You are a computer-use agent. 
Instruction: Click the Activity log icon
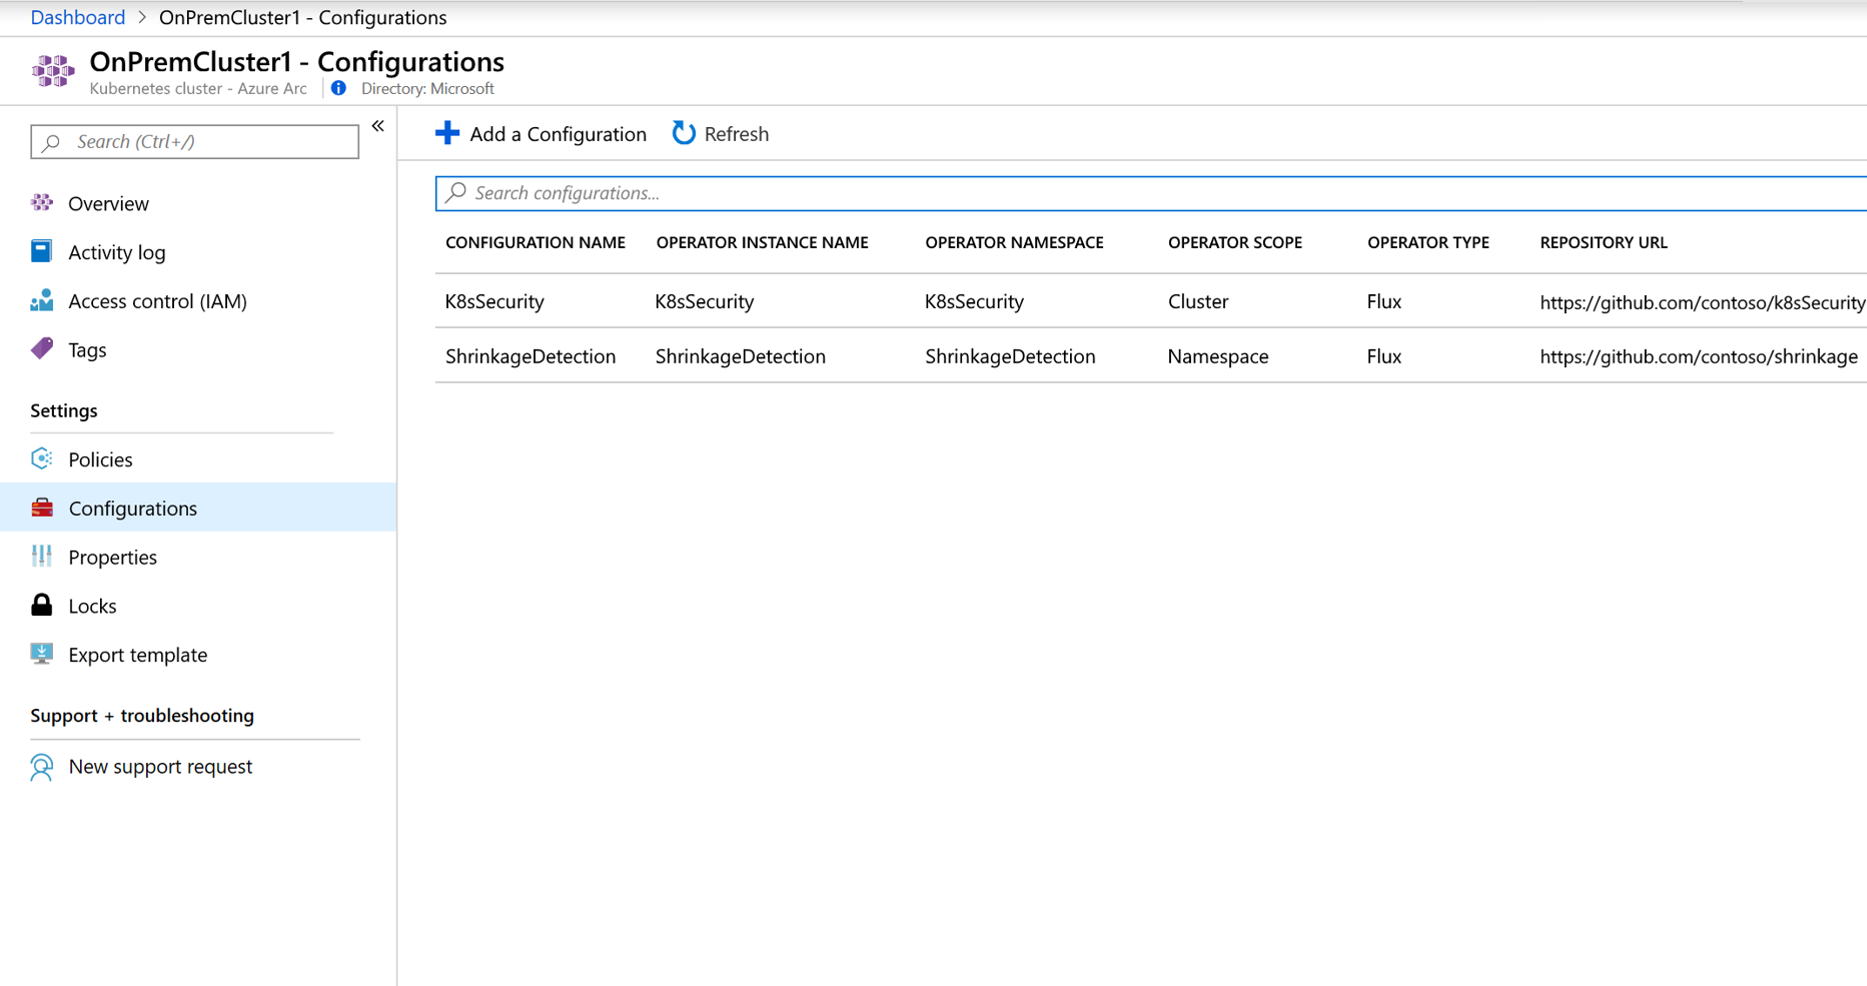pos(42,252)
